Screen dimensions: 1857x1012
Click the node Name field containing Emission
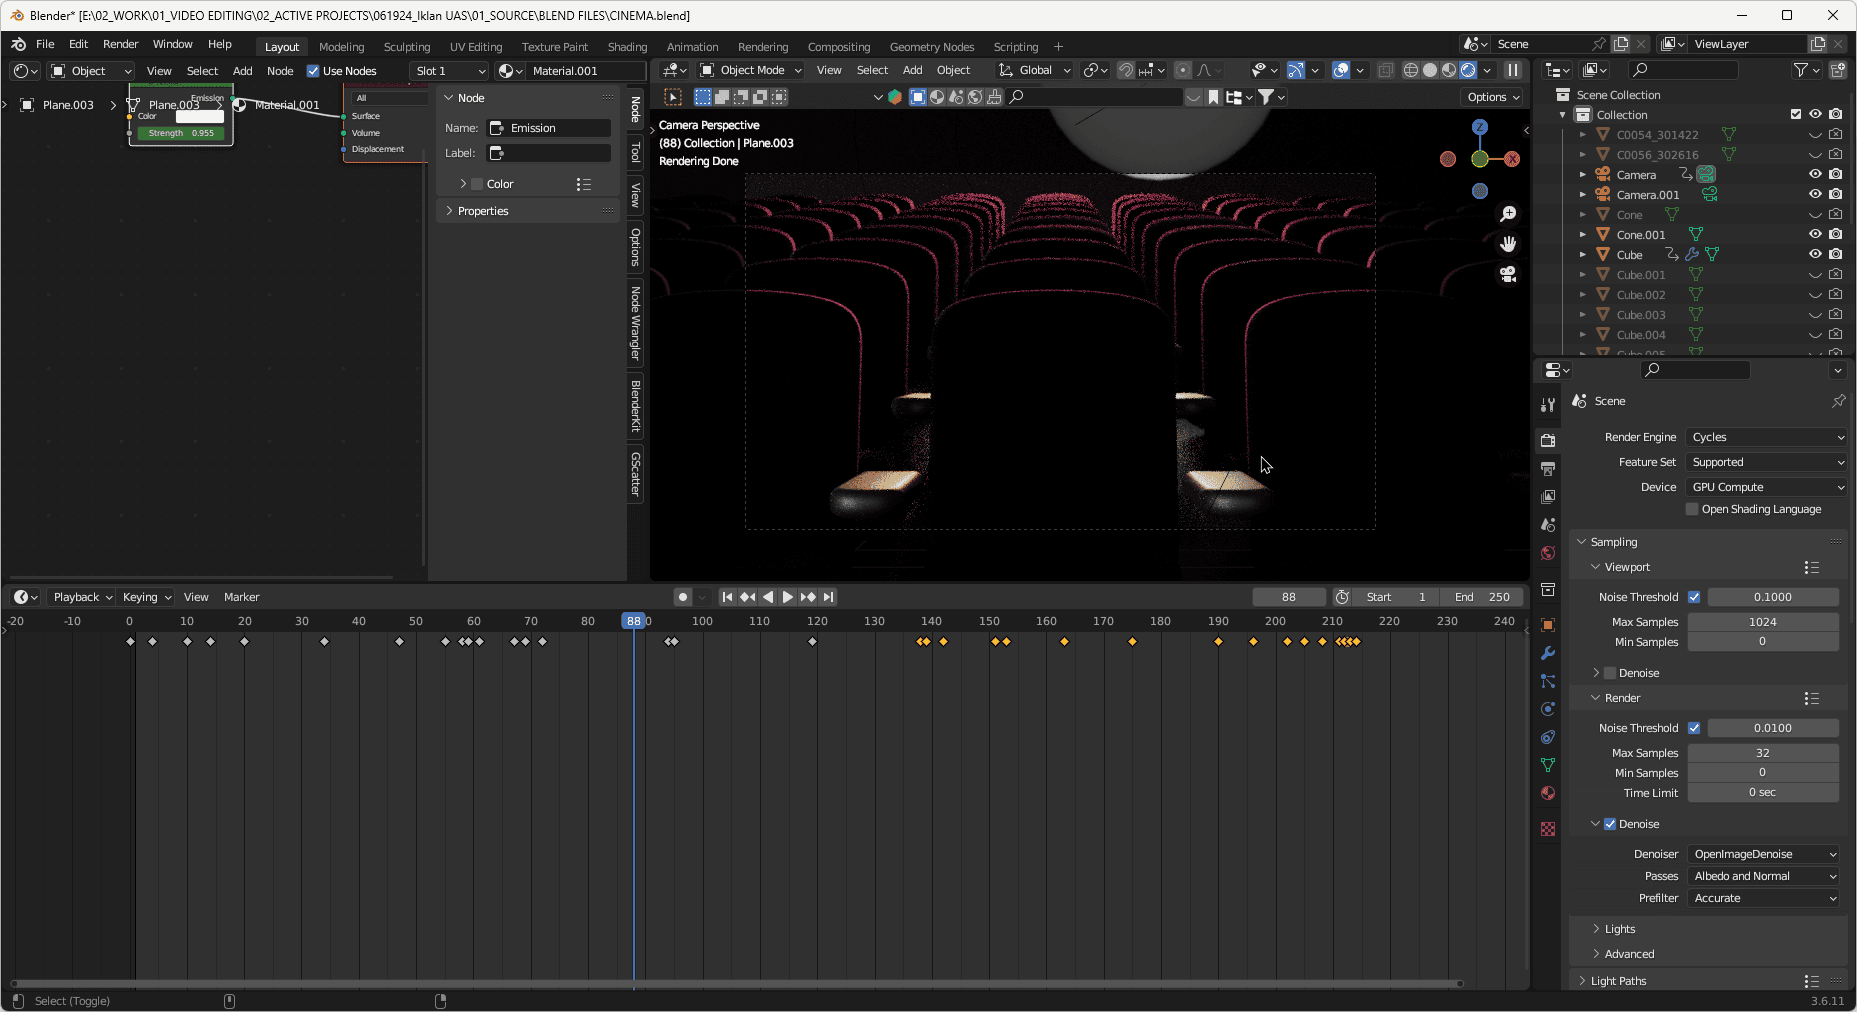(549, 128)
